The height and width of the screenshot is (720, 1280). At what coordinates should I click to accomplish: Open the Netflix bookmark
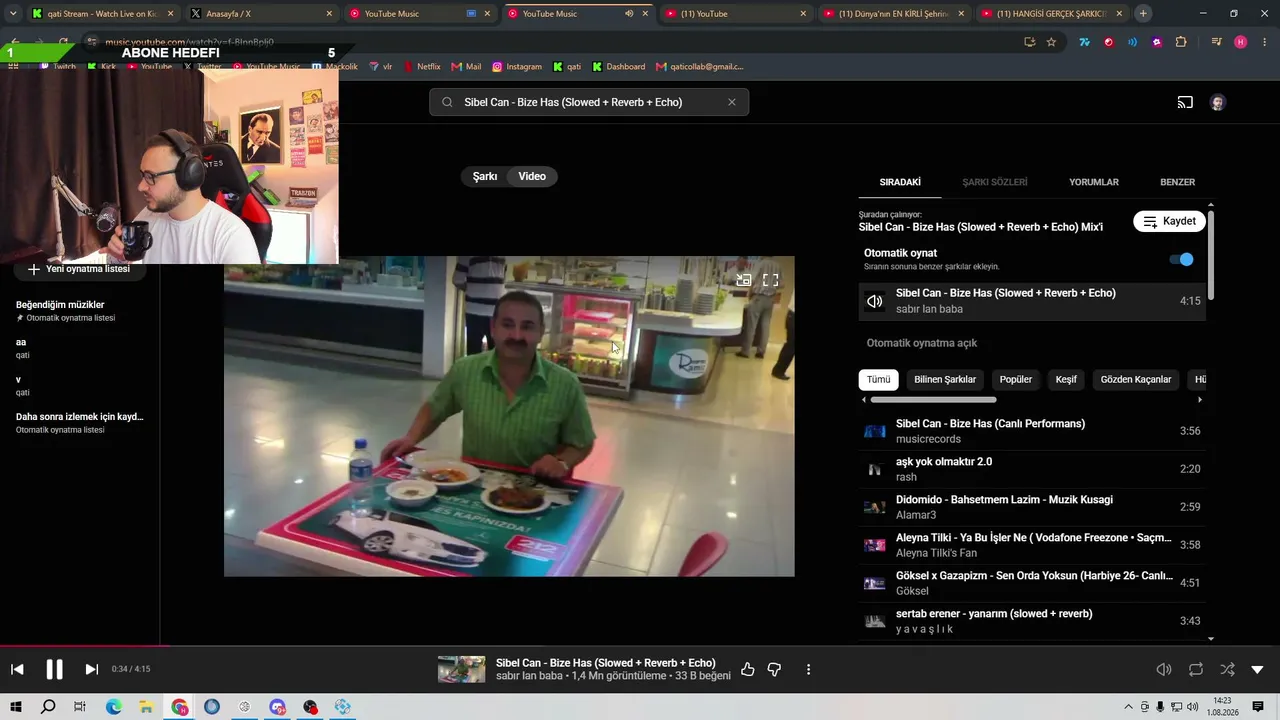(x=422, y=67)
